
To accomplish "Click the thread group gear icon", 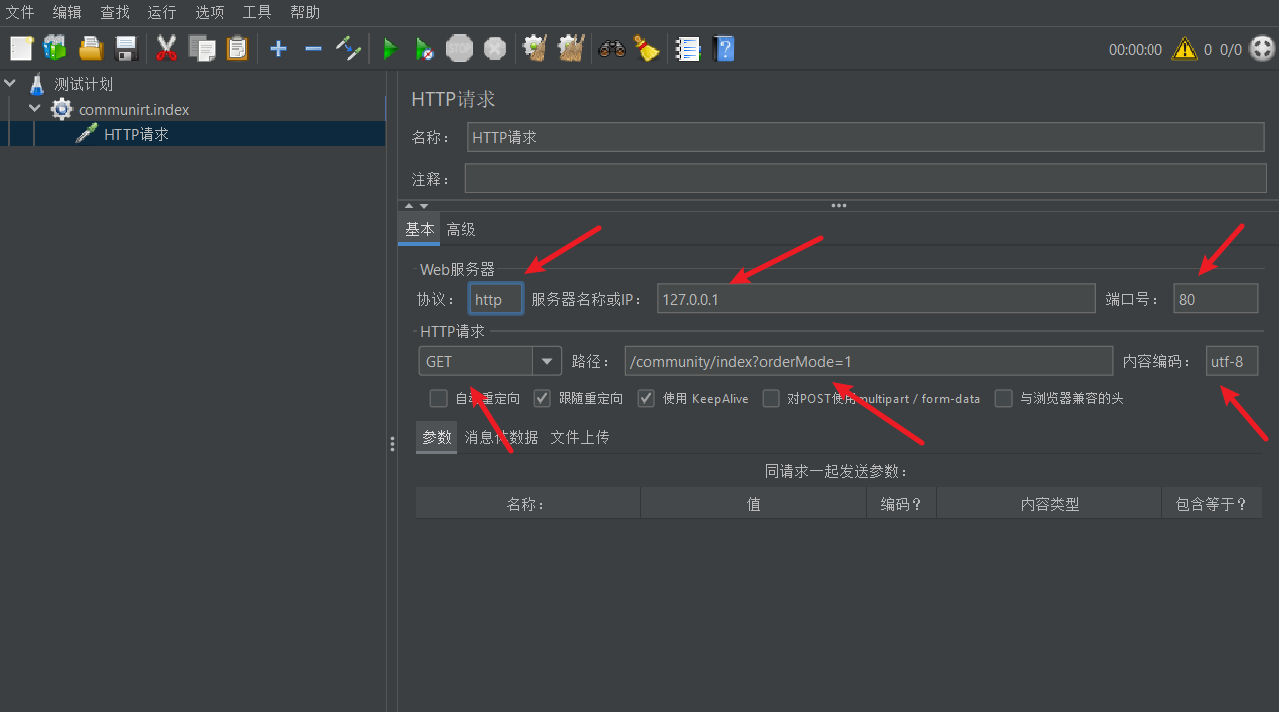I will (62, 109).
